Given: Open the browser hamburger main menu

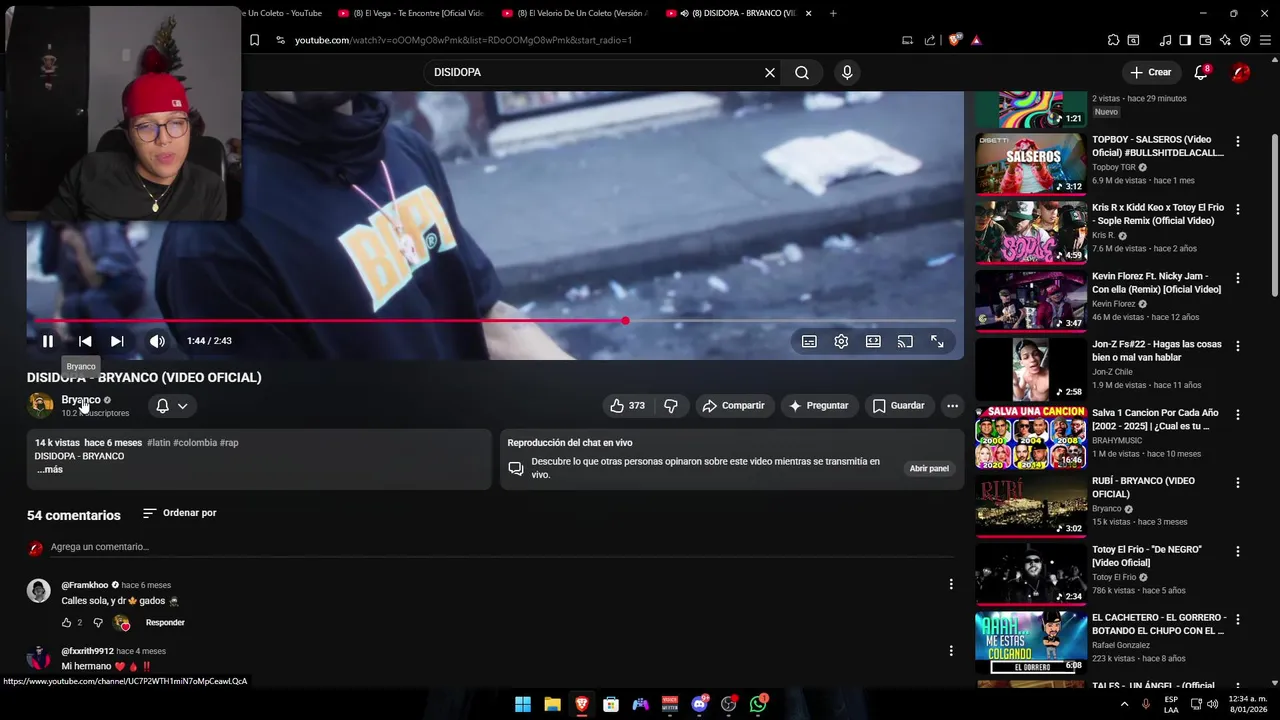Looking at the screenshot, I should [1264, 40].
